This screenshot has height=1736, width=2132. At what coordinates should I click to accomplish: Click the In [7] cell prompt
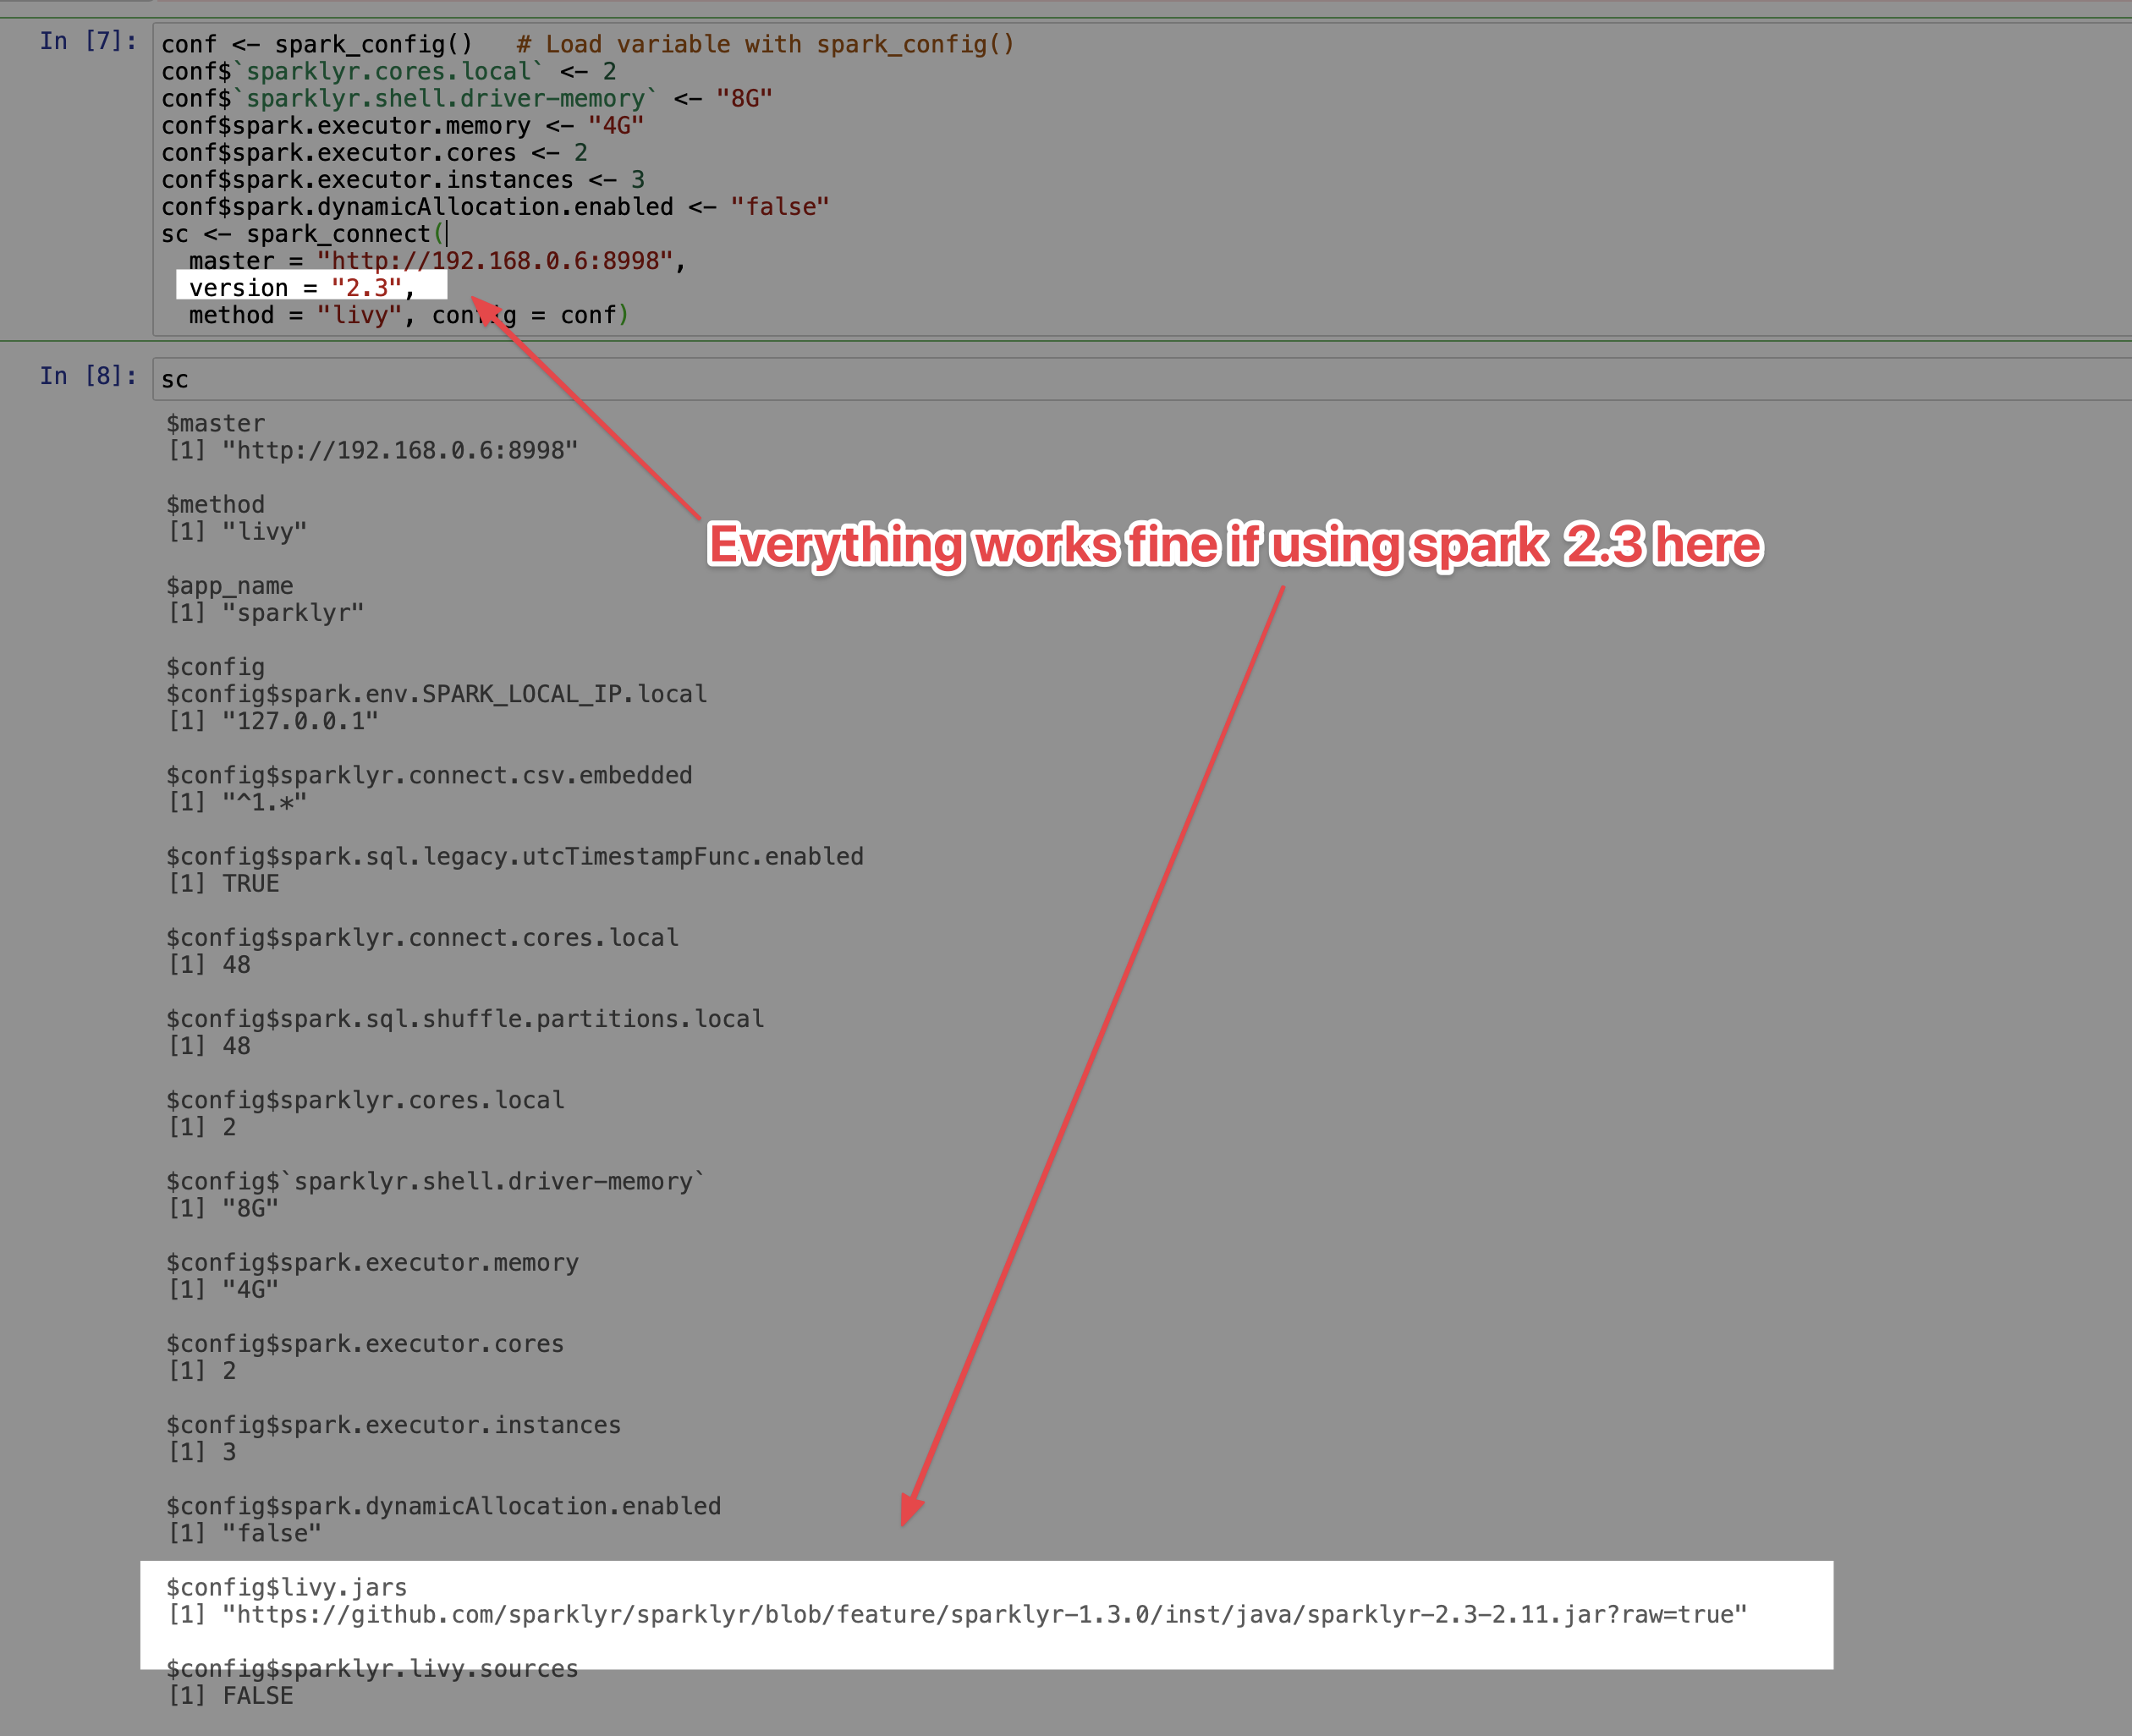(88, 41)
